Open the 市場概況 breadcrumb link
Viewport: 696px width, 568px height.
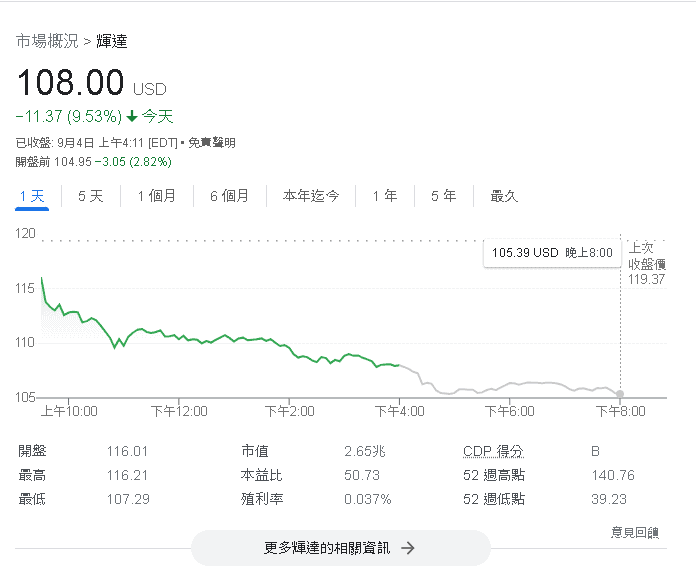(47, 41)
